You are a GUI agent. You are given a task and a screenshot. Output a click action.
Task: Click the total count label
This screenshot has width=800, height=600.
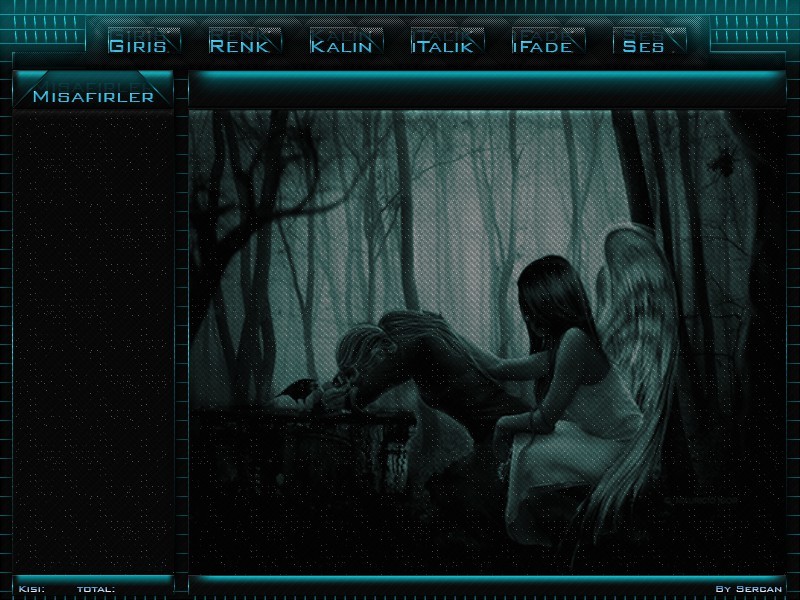96,589
